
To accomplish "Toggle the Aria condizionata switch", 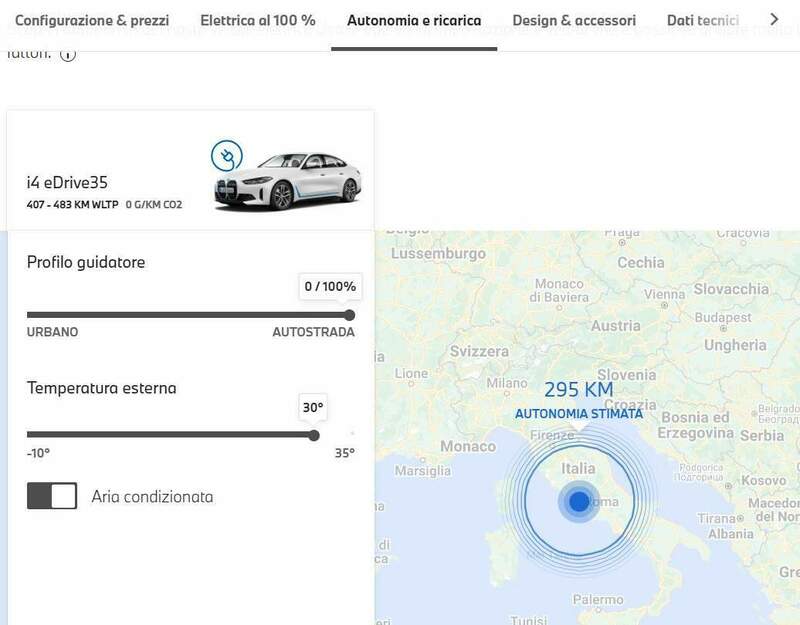I will coord(52,496).
